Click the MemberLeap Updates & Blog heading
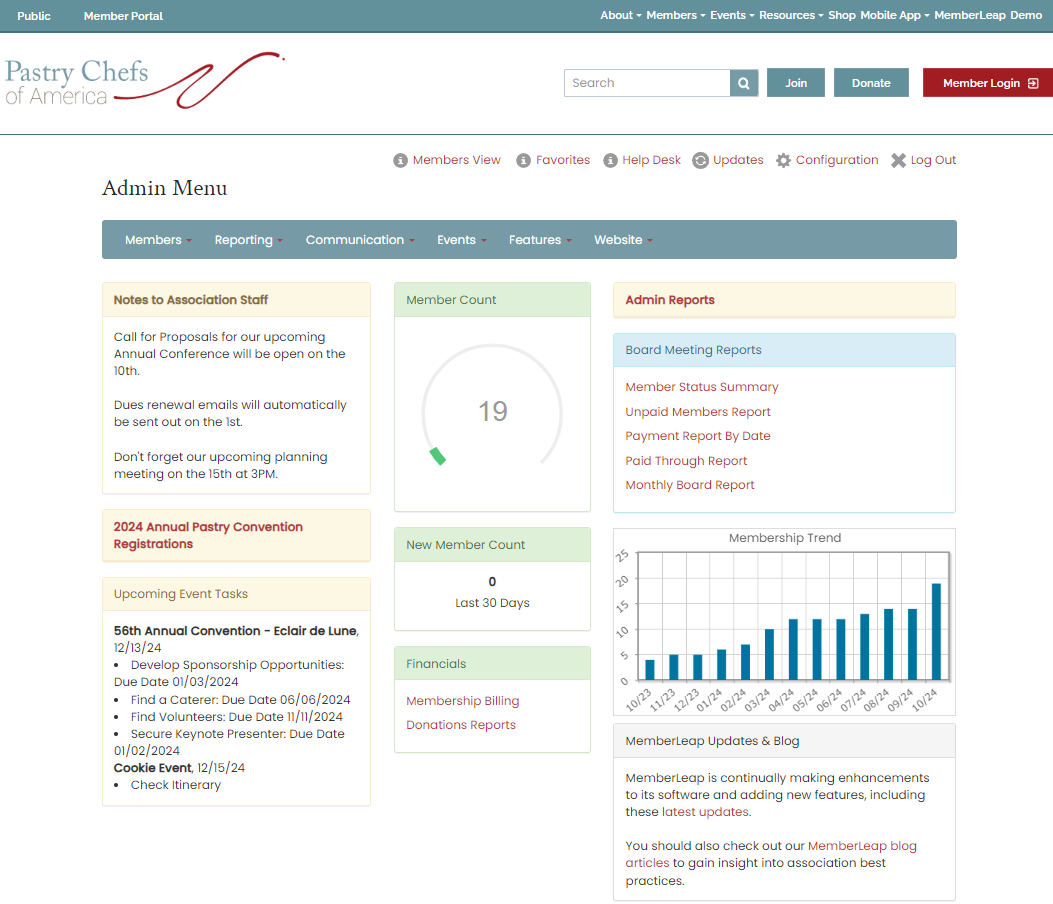The height and width of the screenshot is (904, 1053). click(x=712, y=741)
